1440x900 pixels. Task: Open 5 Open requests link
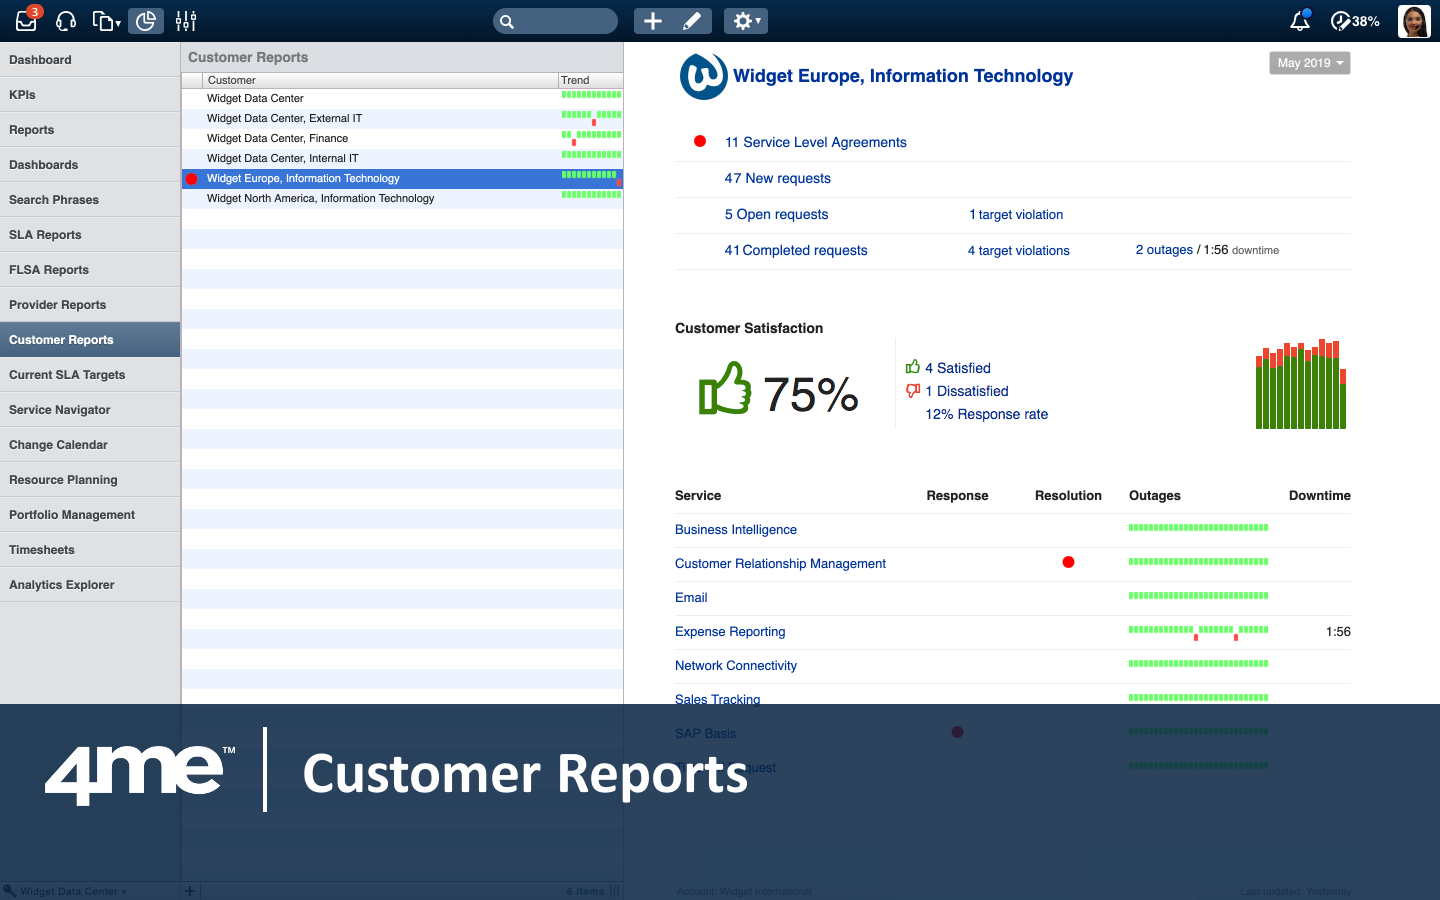pyautogui.click(x=777, y=215)
